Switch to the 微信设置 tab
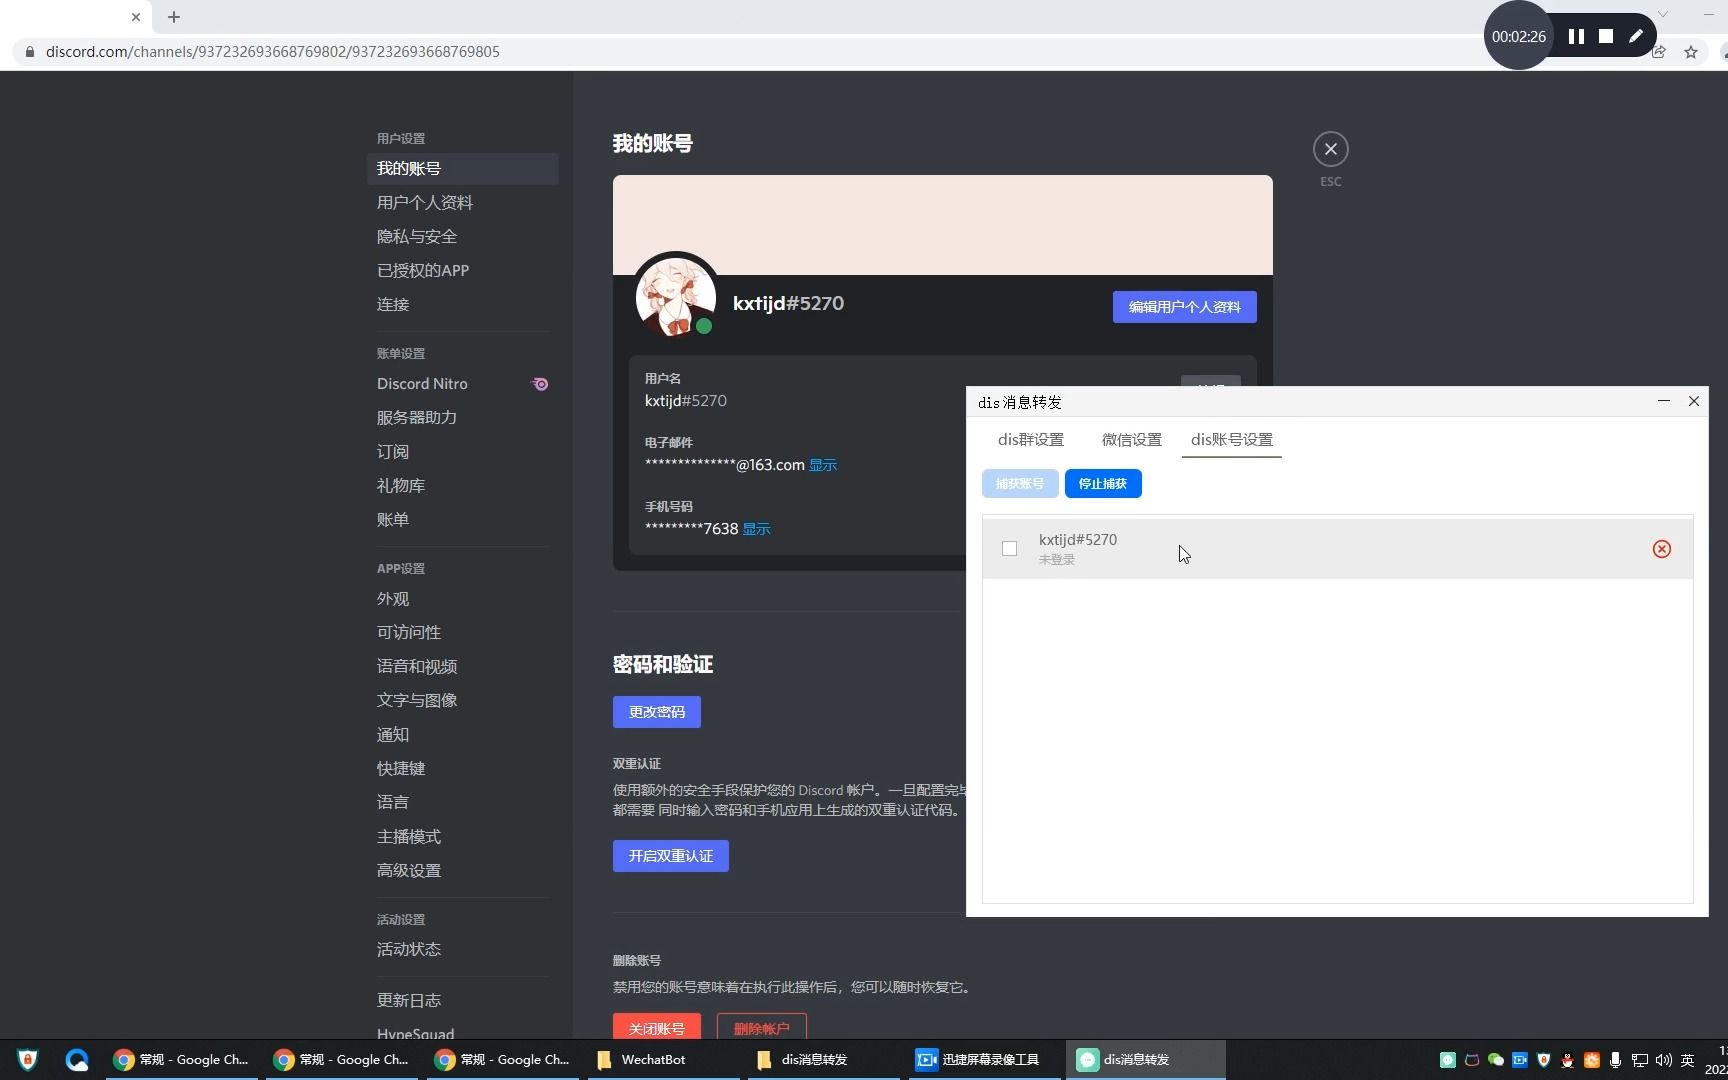The image size is (1728, 1080). [x=1132, y=440]
